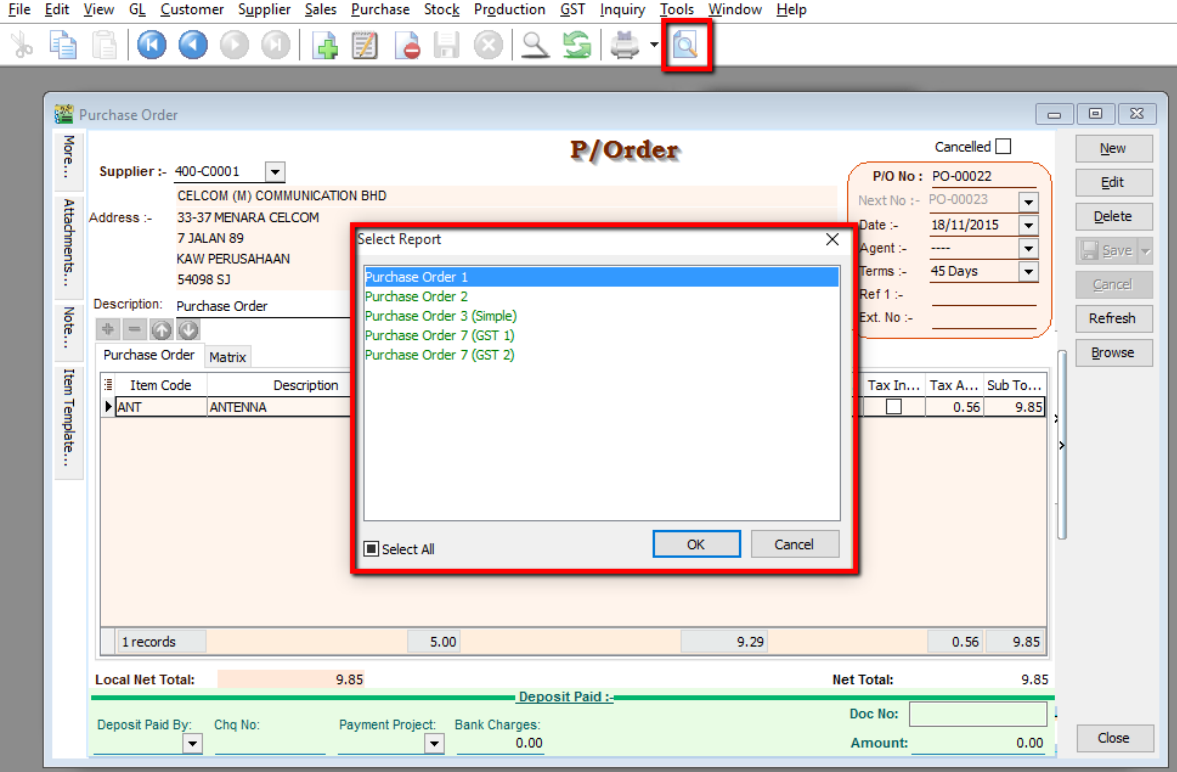The image size is (1177, 772).
Task: Click the edit document pencil icon
Action: pyautogui.click(x=365, y=46)
